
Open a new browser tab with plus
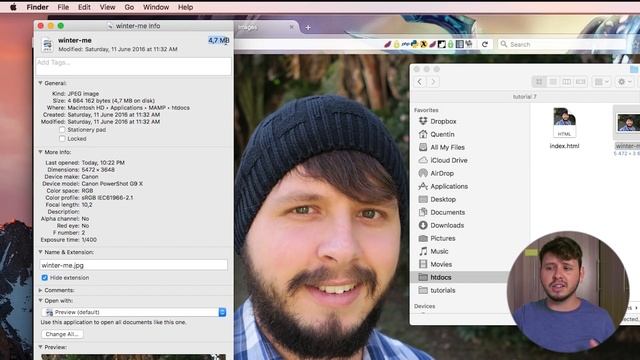[308, 27]
